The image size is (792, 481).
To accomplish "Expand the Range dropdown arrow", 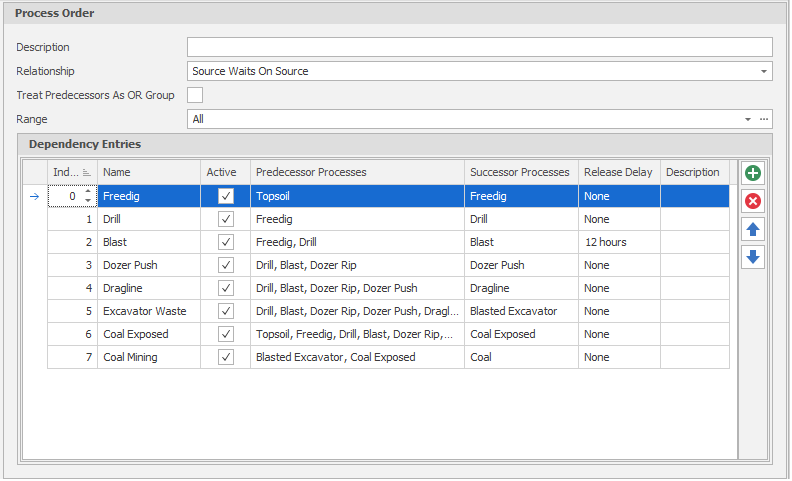I will pos(747,119).
